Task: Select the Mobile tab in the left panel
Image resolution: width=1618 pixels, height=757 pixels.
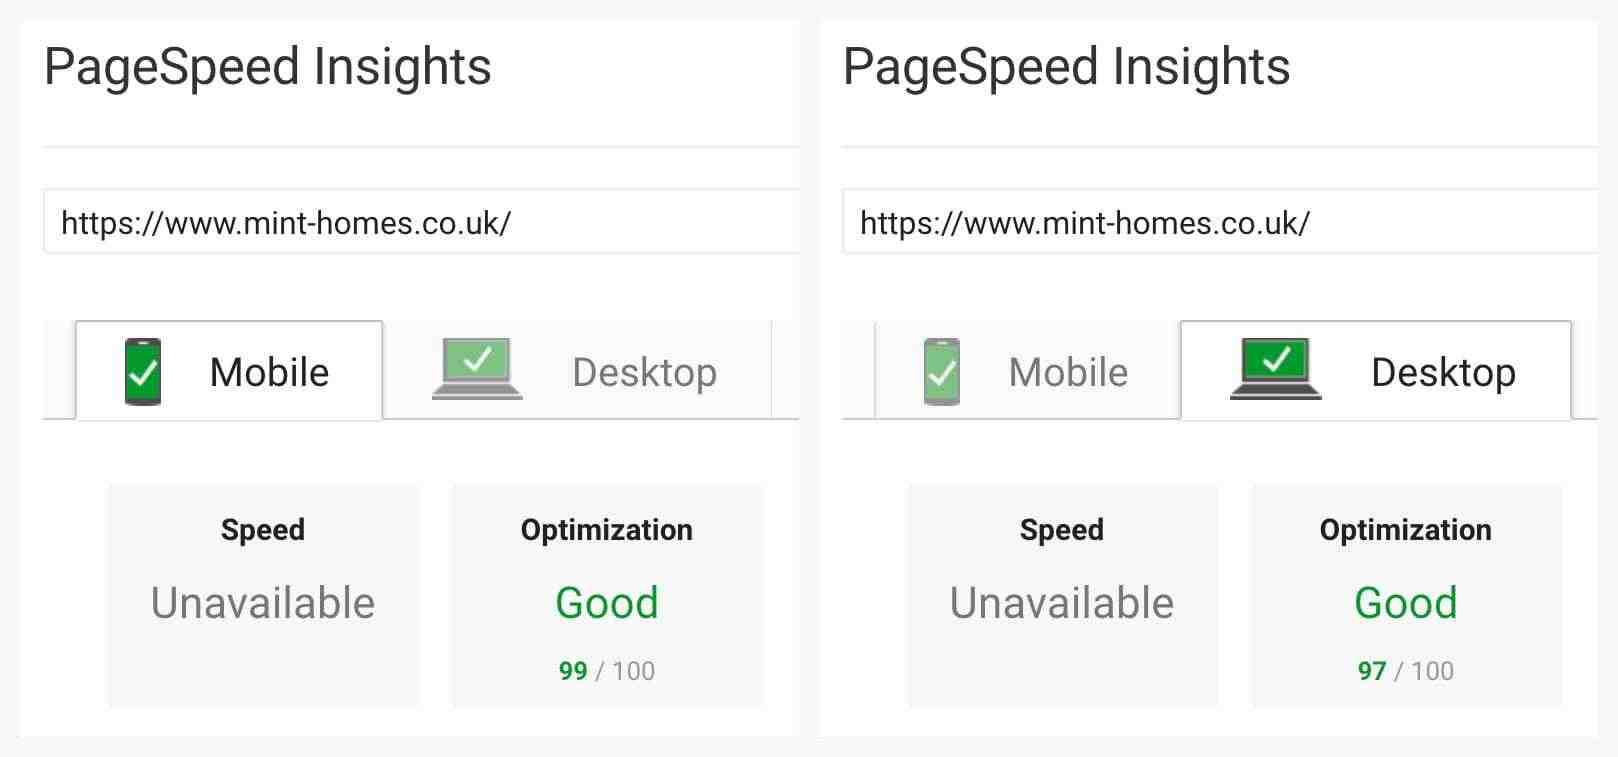Action: click(x=229, y=371)
